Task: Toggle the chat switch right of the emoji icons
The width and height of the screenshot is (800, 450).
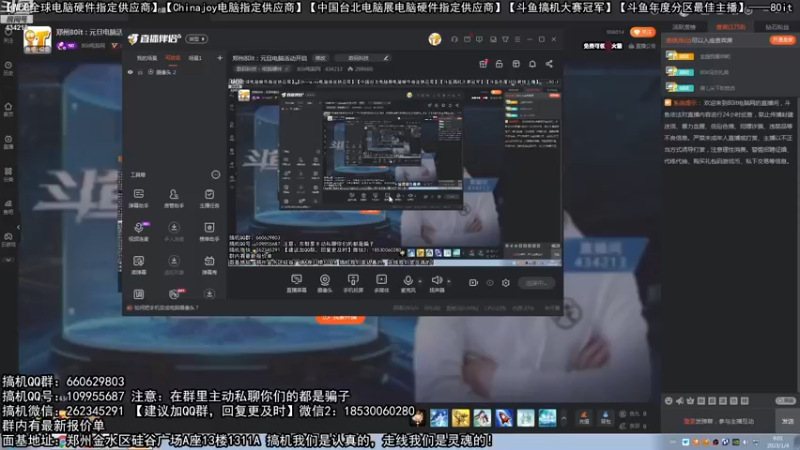Action: (786, 401)
